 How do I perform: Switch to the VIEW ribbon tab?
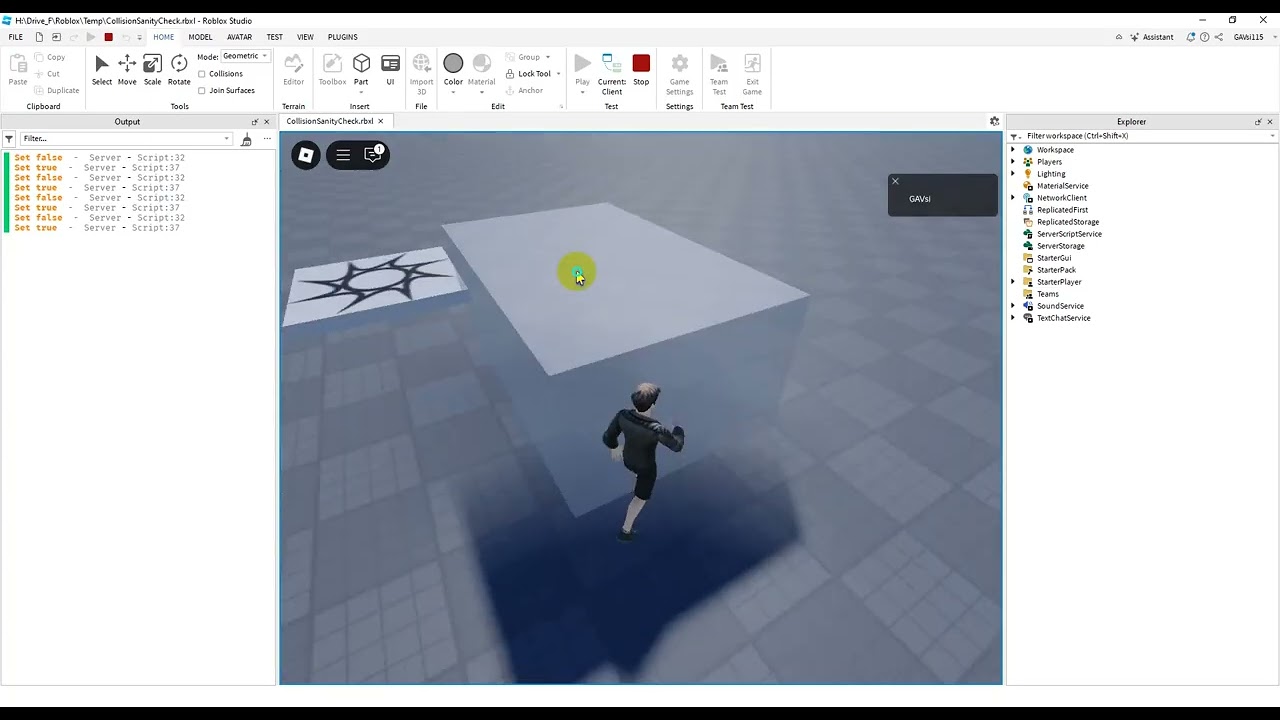305,37
